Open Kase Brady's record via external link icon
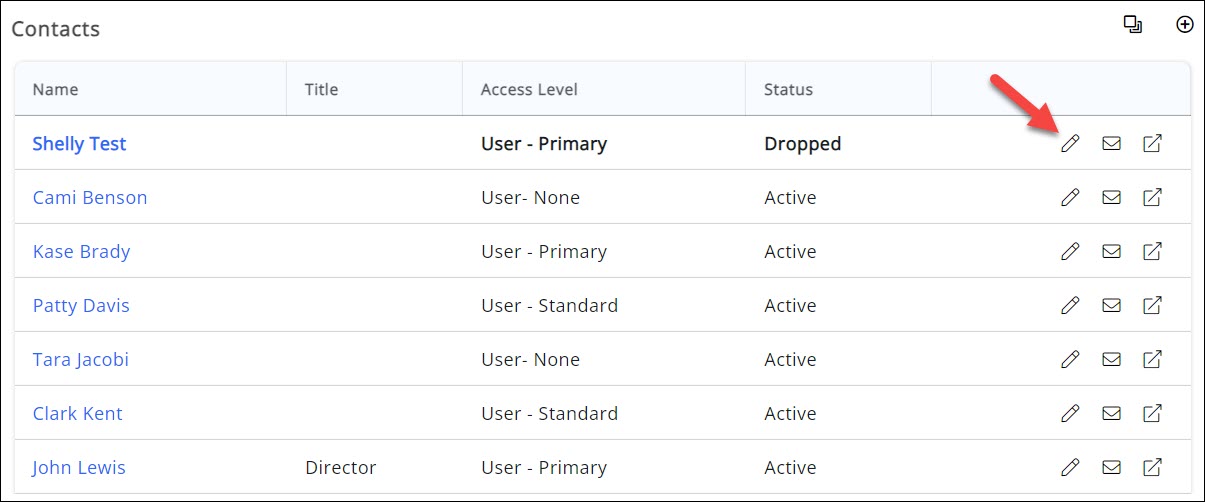This screenshot has height=502, width=1205. (x=1152, y=252)
